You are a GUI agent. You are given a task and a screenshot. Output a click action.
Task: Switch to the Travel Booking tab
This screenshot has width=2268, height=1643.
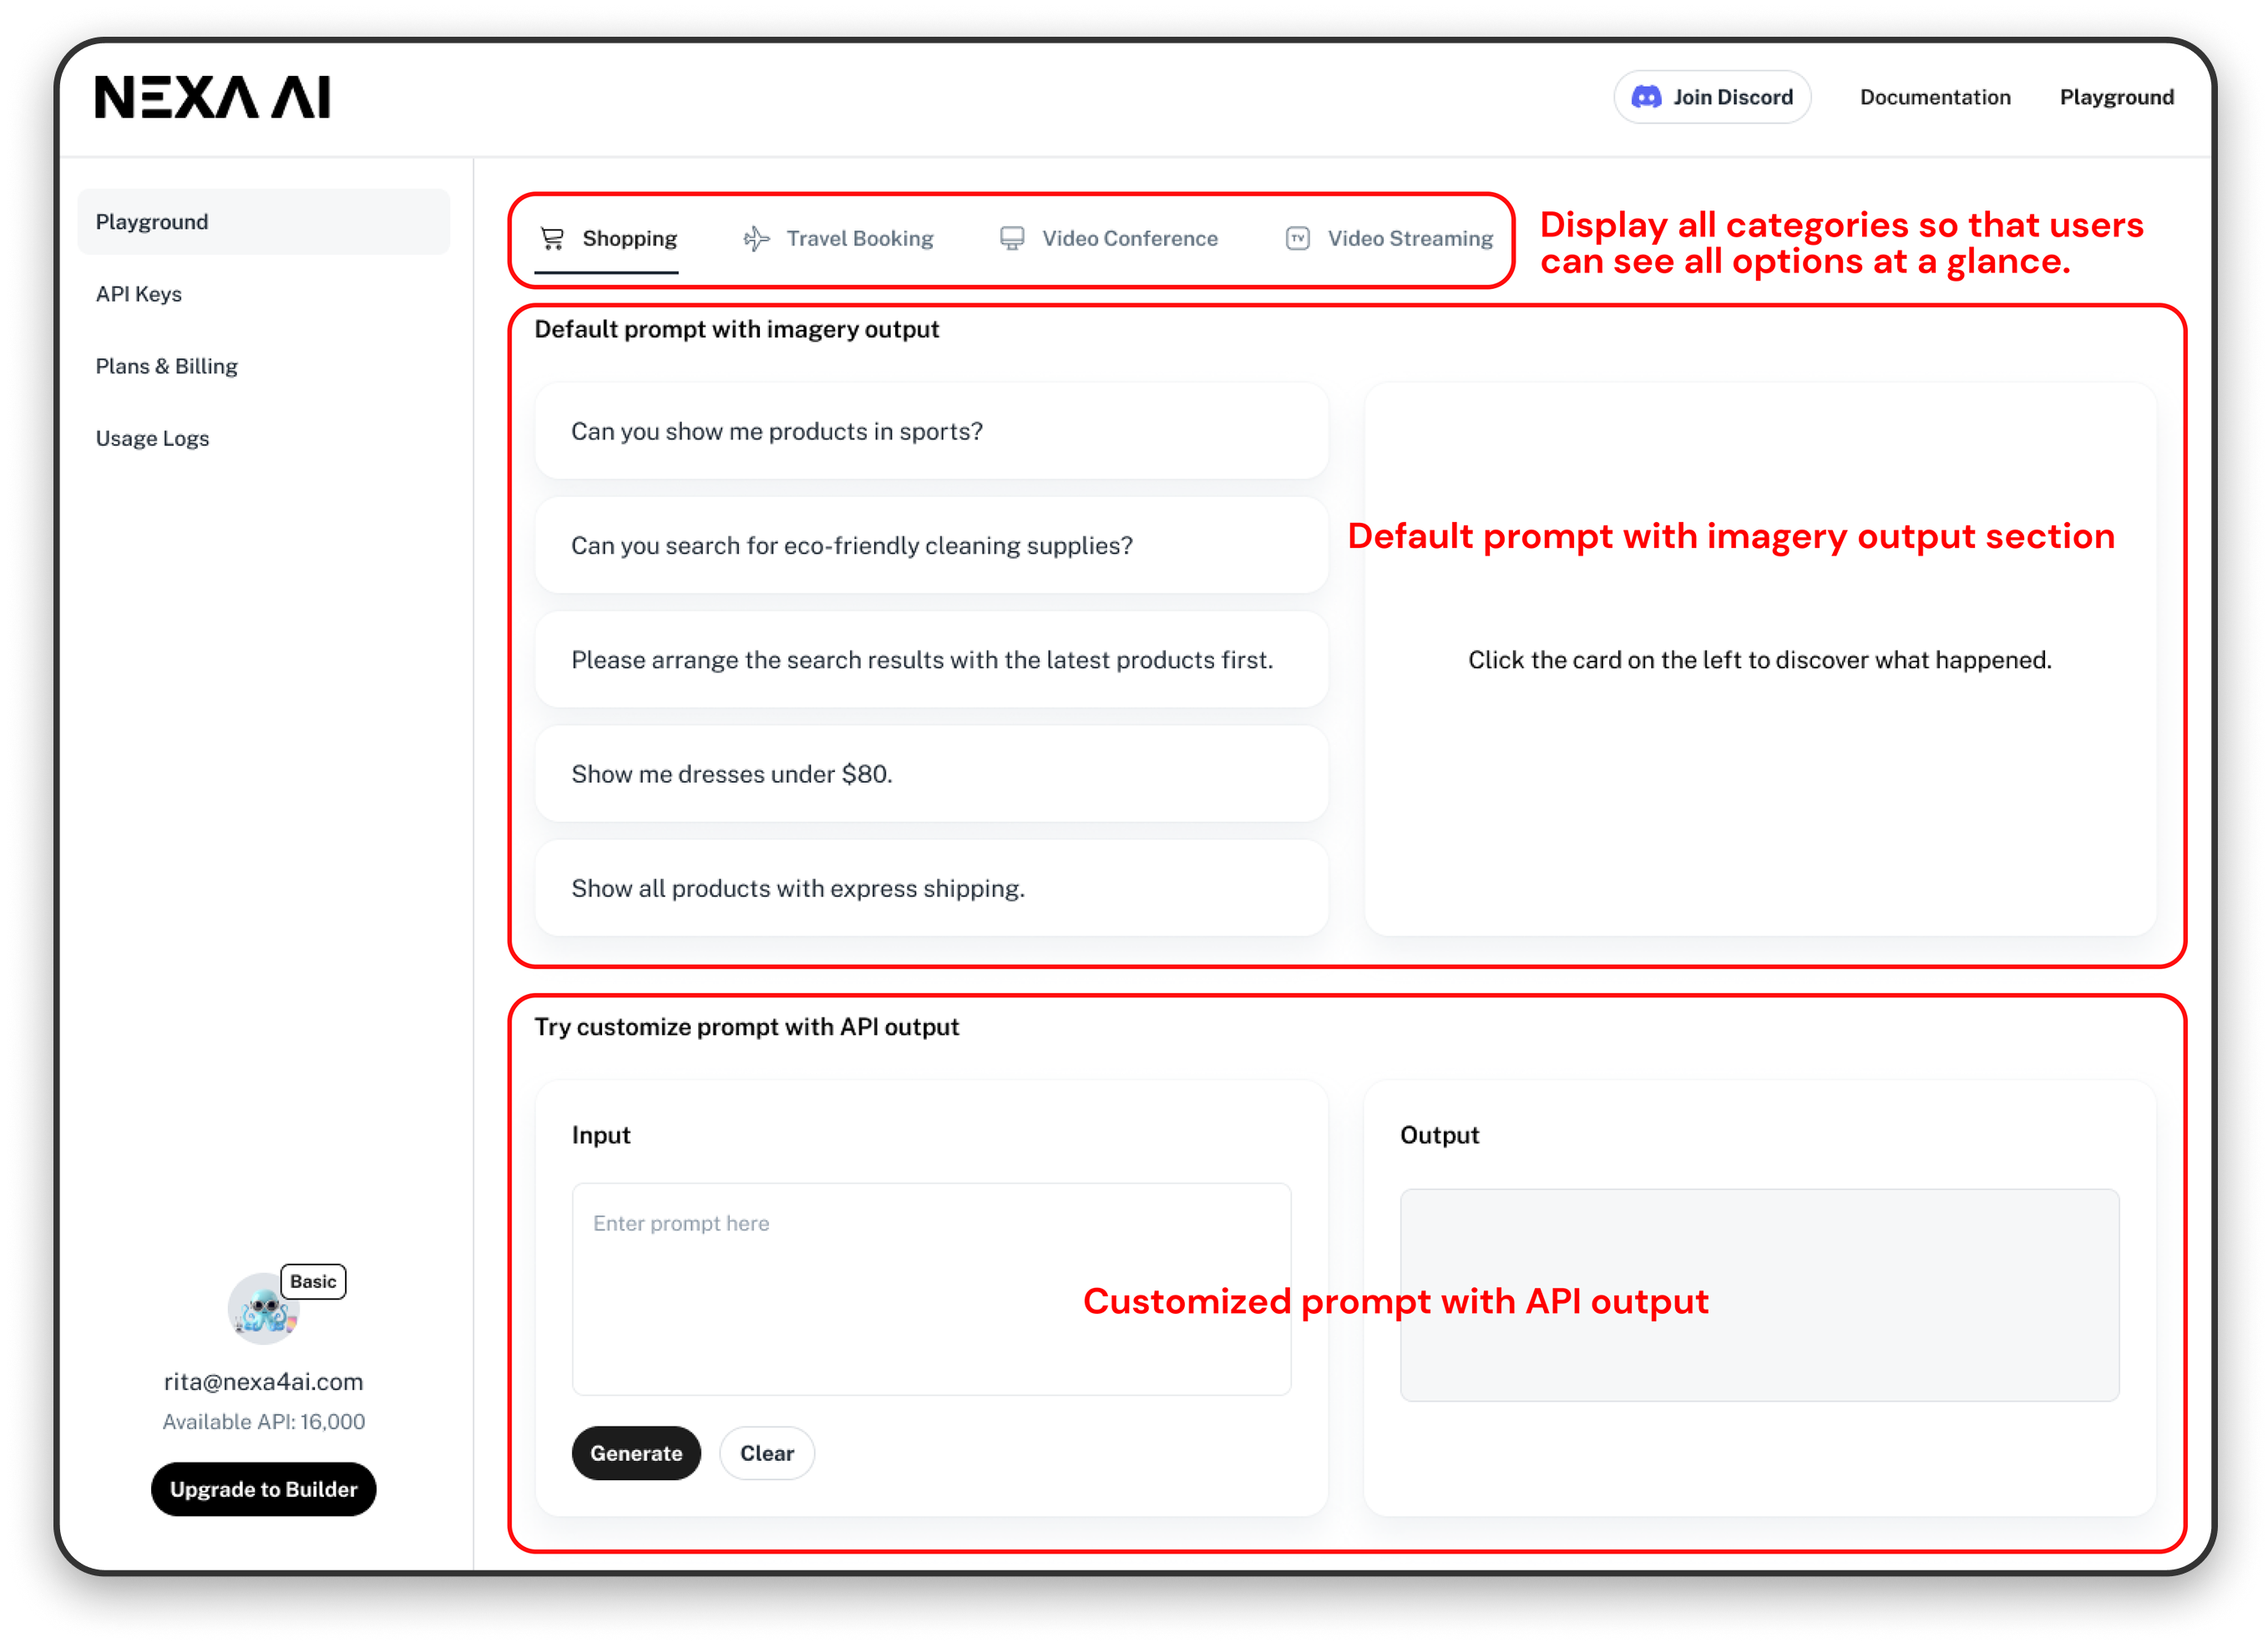point(858,238)
